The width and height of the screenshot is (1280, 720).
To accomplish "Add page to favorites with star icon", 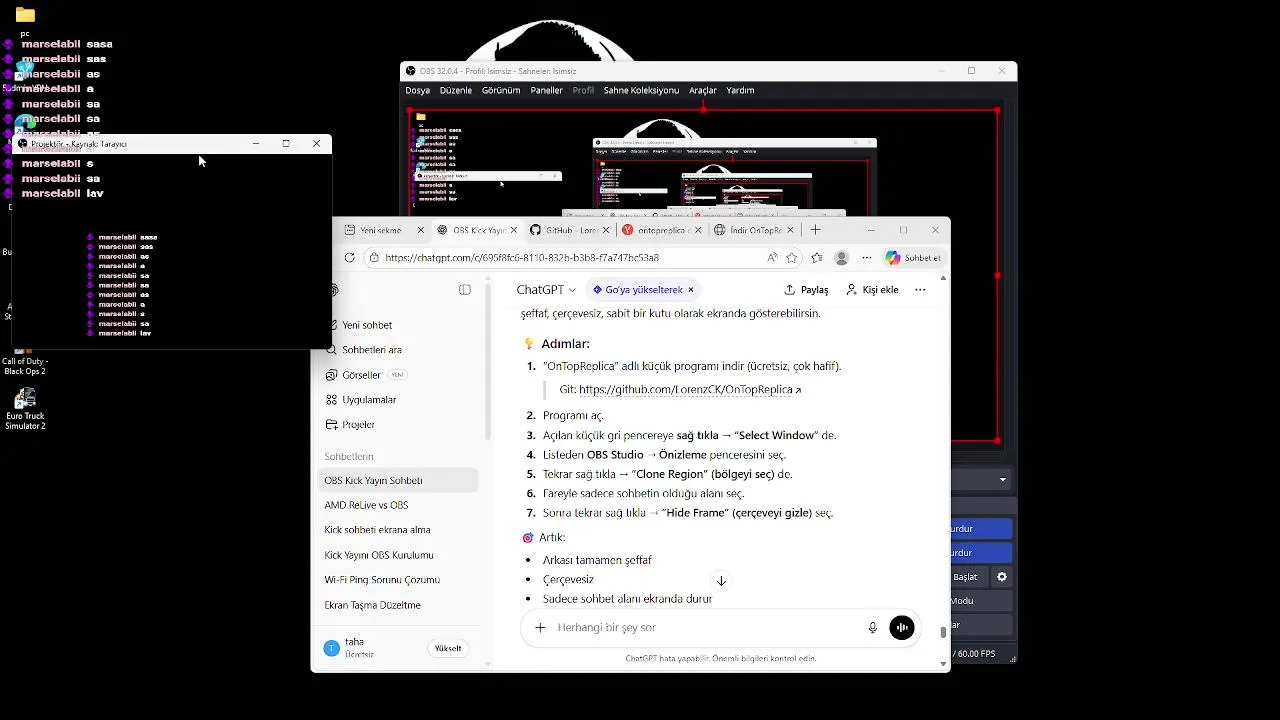I will click(792, 257).
